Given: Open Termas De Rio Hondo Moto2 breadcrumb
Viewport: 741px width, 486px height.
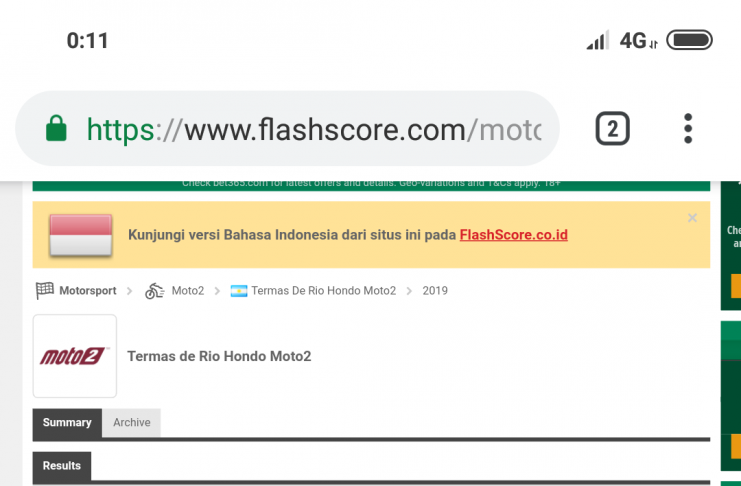Looking at the screenshot, I should 323,291.
